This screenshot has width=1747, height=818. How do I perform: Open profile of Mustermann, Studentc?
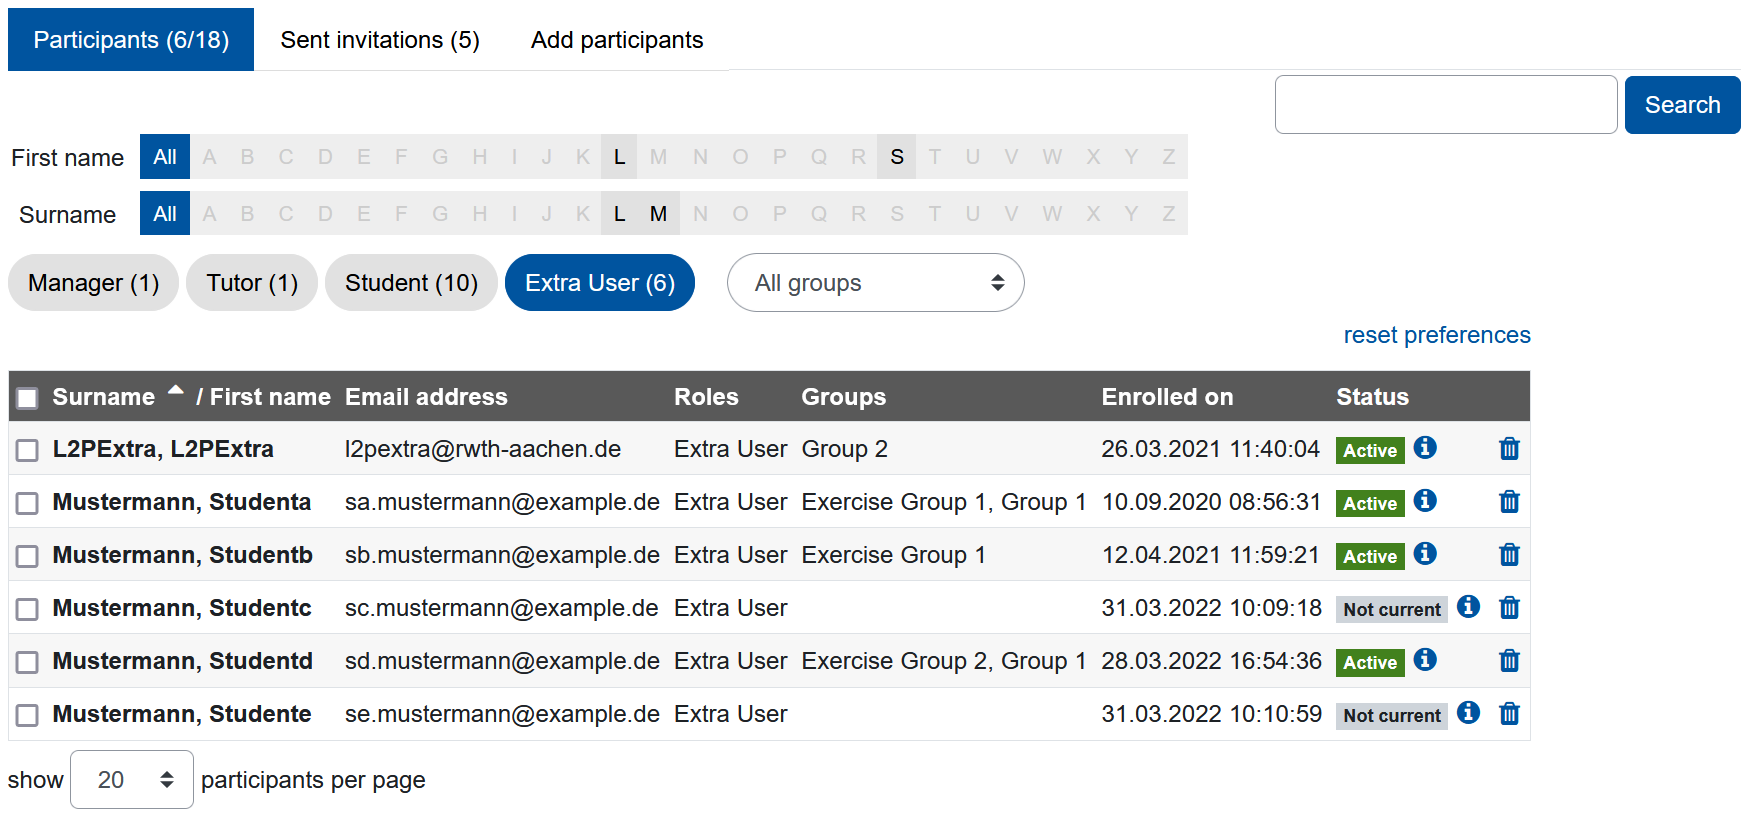[182, 608]
